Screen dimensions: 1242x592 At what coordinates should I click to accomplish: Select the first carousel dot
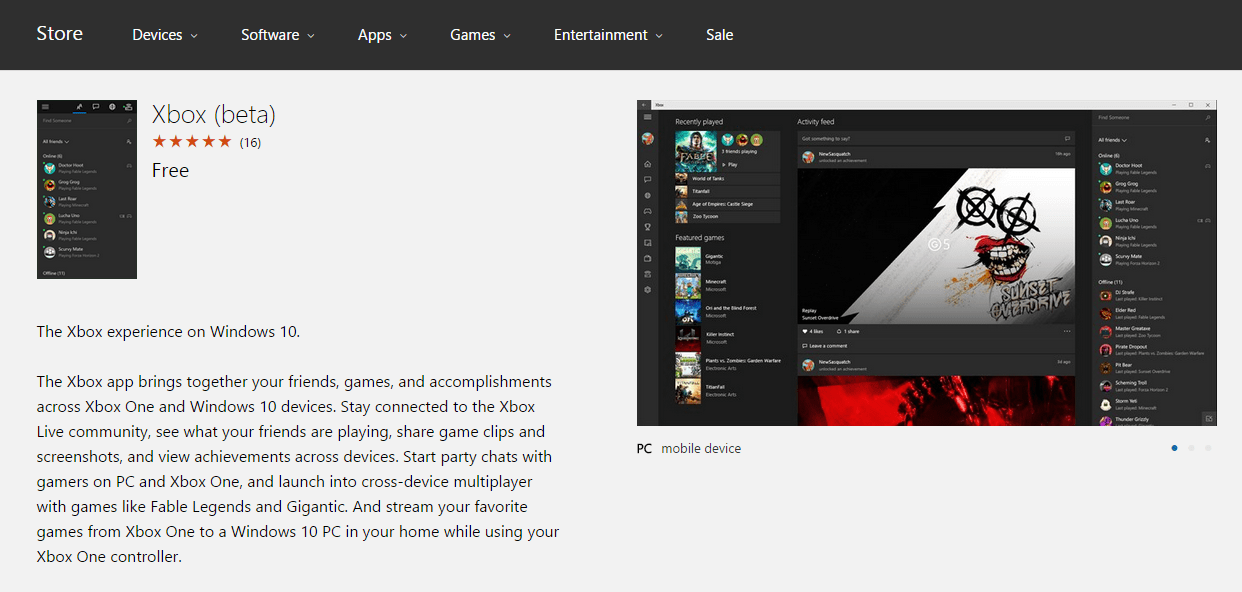coord(1174,448)
